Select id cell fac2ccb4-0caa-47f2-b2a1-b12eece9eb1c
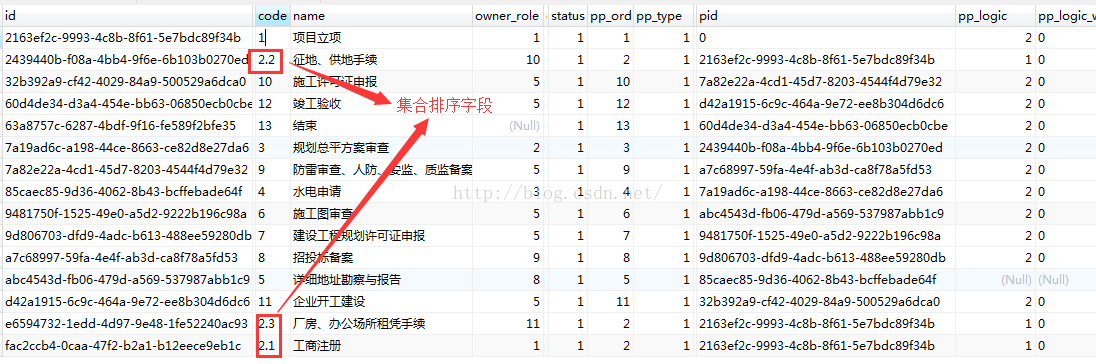The height and width of the screenshot is (364, 1096). [x=127, y=346]
